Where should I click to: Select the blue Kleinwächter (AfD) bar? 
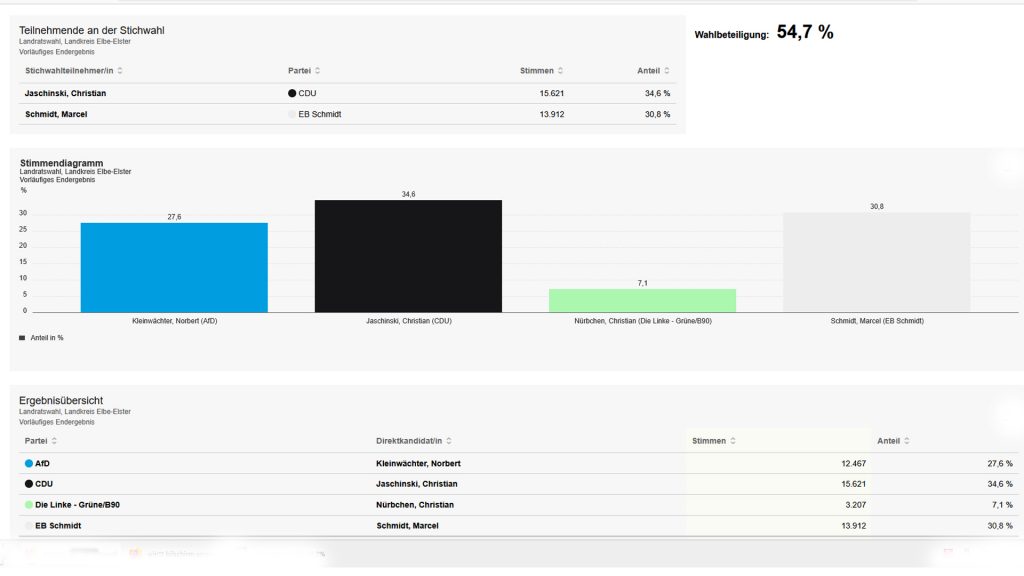click(174, 267)
